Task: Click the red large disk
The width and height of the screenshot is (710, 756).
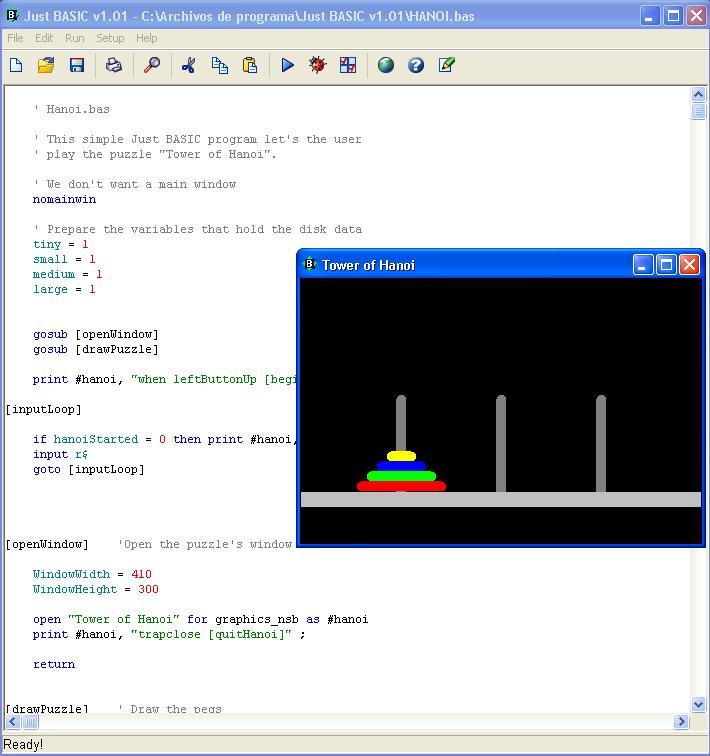Action: point(401,486)
